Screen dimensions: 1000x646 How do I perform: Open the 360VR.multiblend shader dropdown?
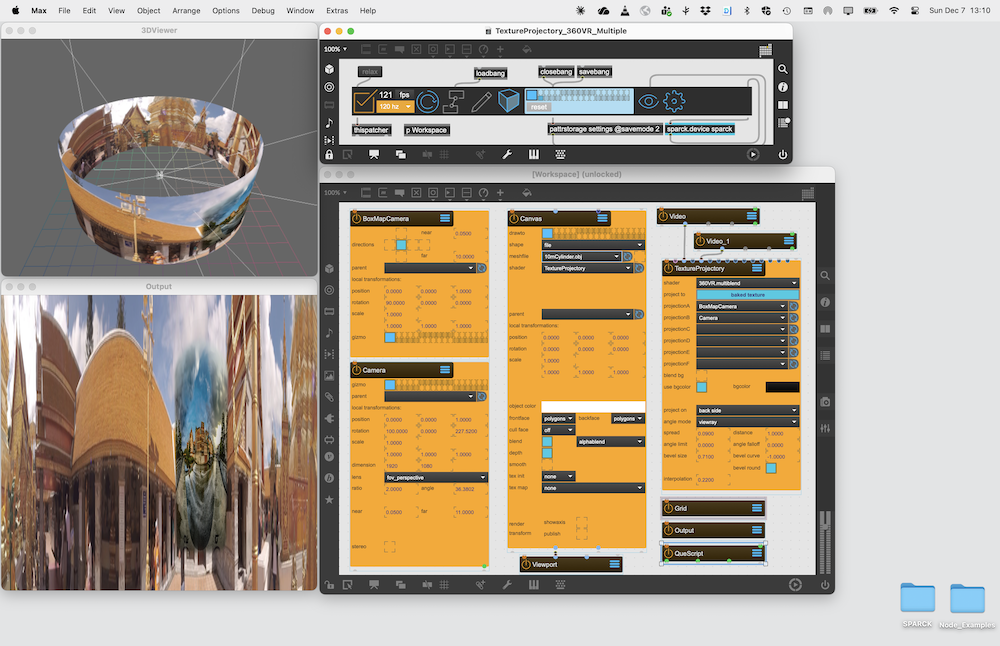(748, 283)
